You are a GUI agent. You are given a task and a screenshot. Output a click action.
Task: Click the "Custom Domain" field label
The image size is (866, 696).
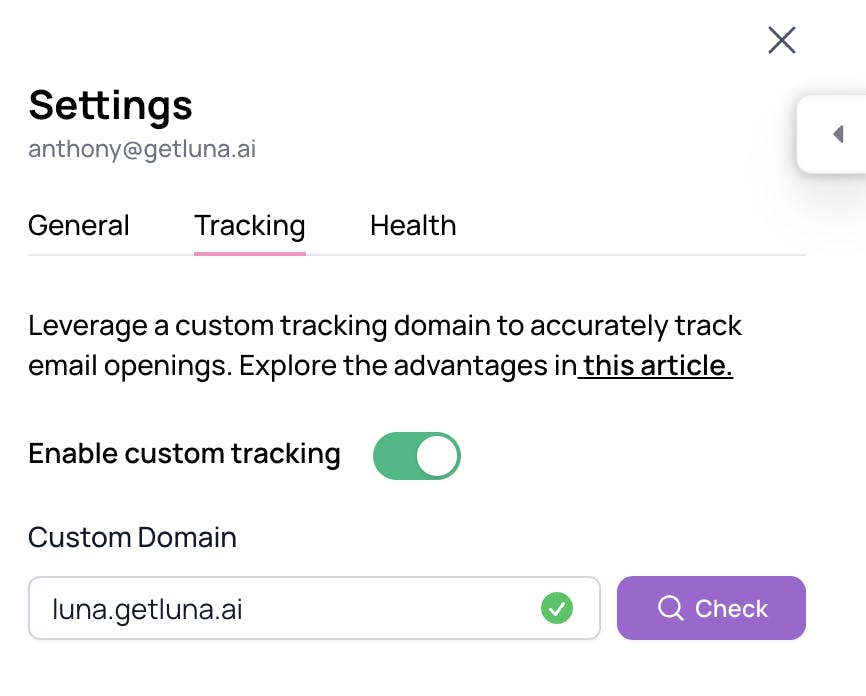coord(132,538)
